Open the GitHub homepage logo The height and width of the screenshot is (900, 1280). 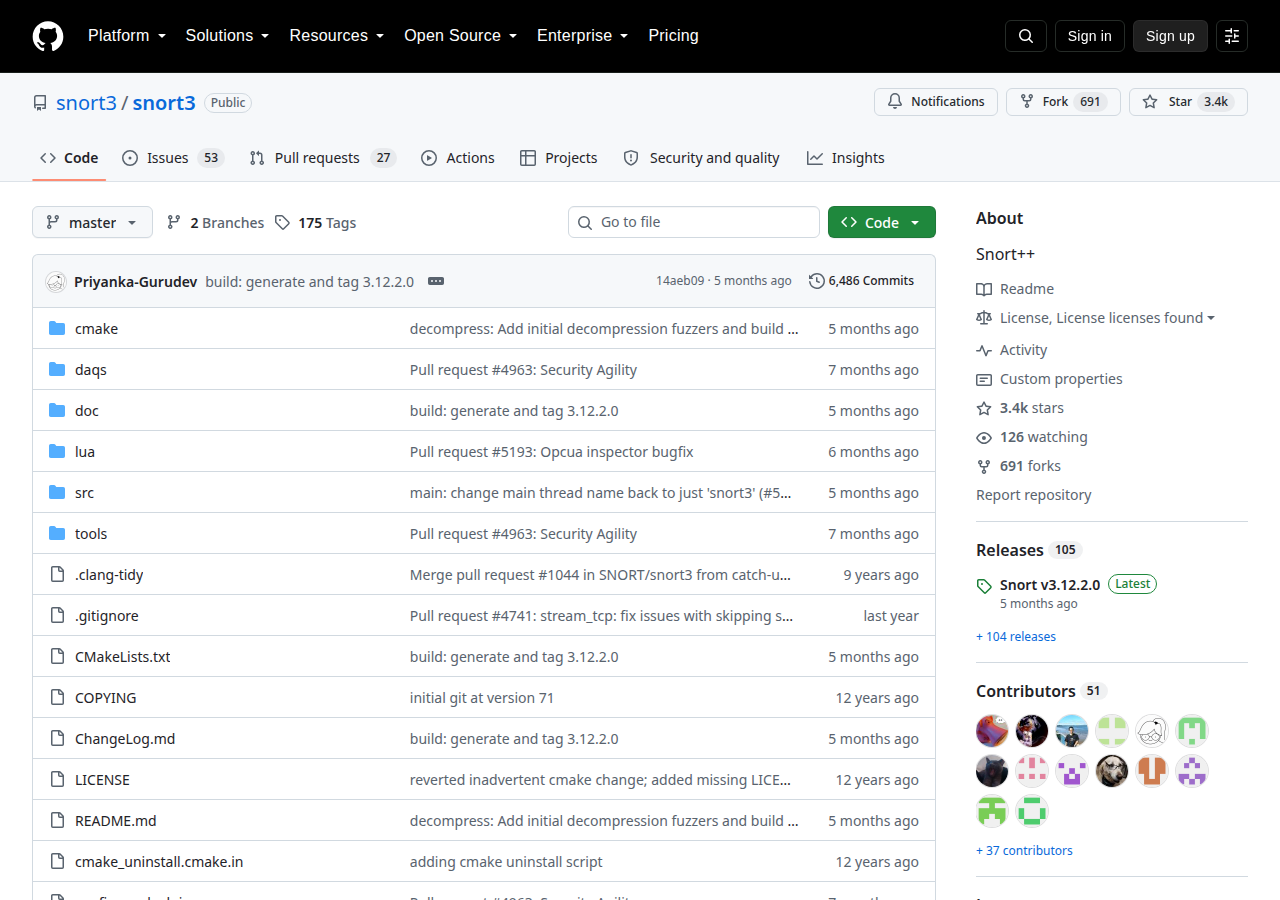coord(48,36)
